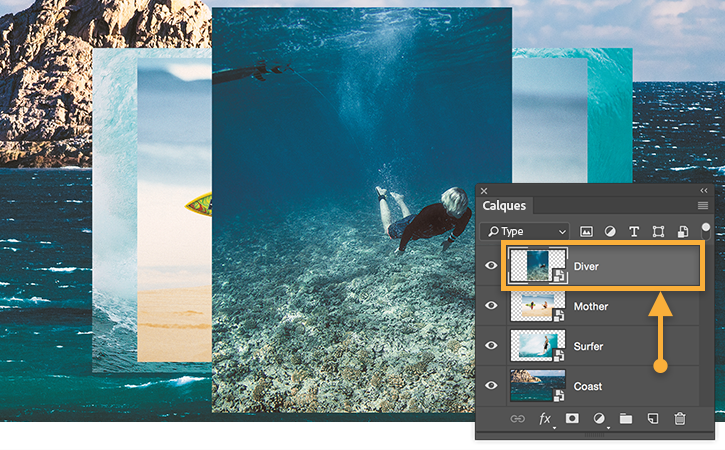Click the Coast layer name
The width and height of the screenshot is (725, 450).
pyautogui.click(x=588, y=386)
